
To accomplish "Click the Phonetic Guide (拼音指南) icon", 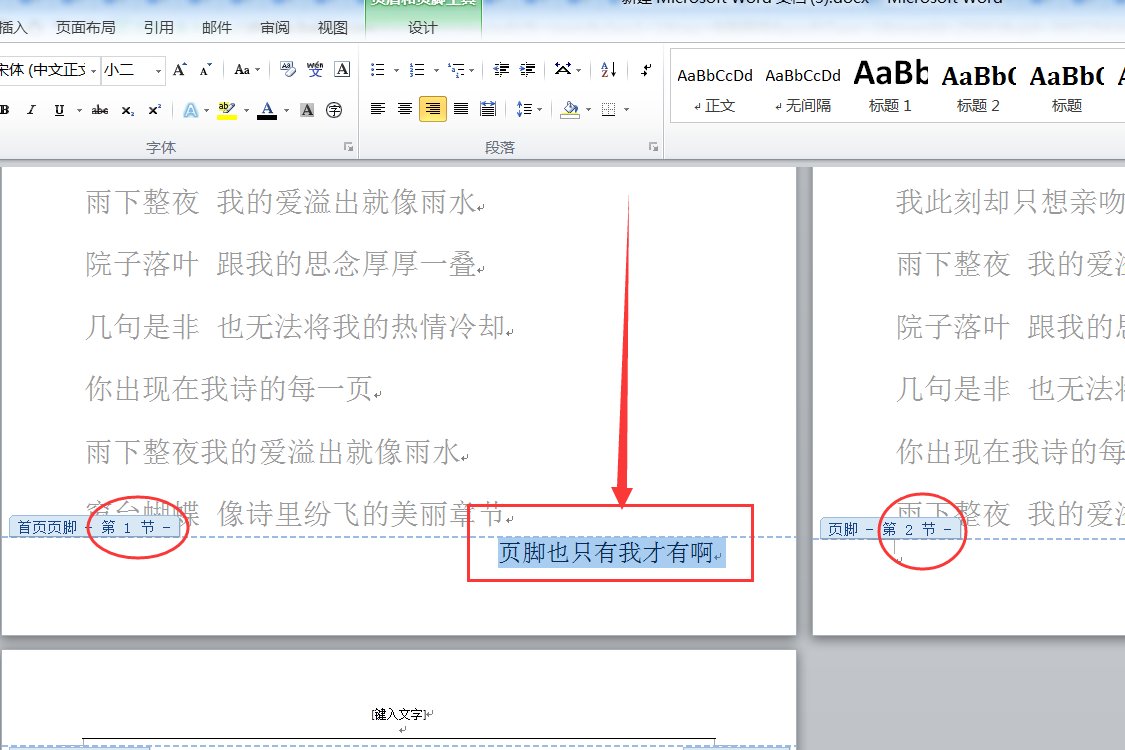I will pyautogui.click(x=314, y=70).
